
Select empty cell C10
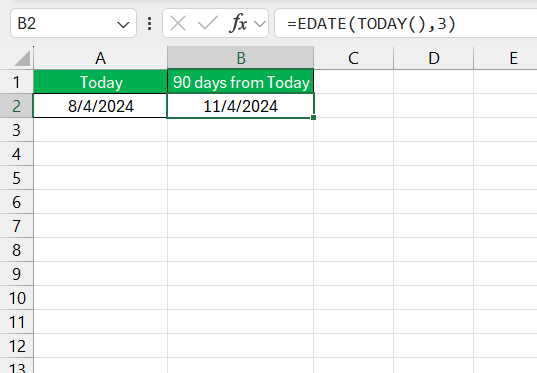[x=353, y=298]
